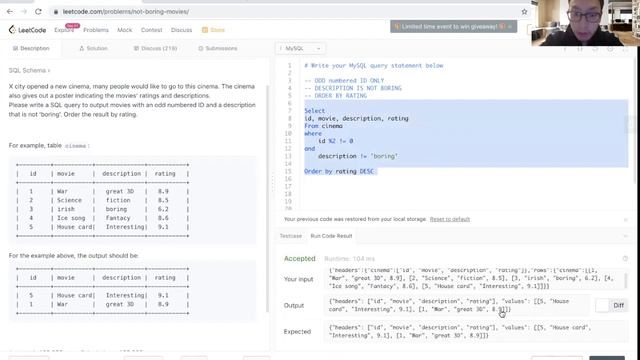Click the padlock icon in the address bar

point(56,12)
